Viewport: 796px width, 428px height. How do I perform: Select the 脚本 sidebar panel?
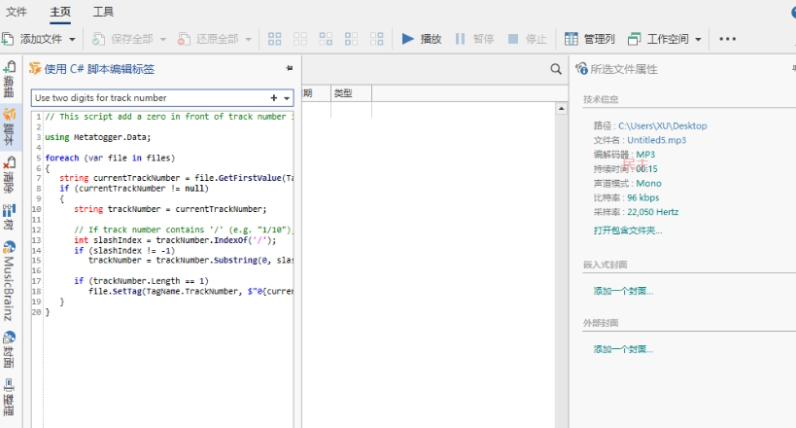click(9, 127)
